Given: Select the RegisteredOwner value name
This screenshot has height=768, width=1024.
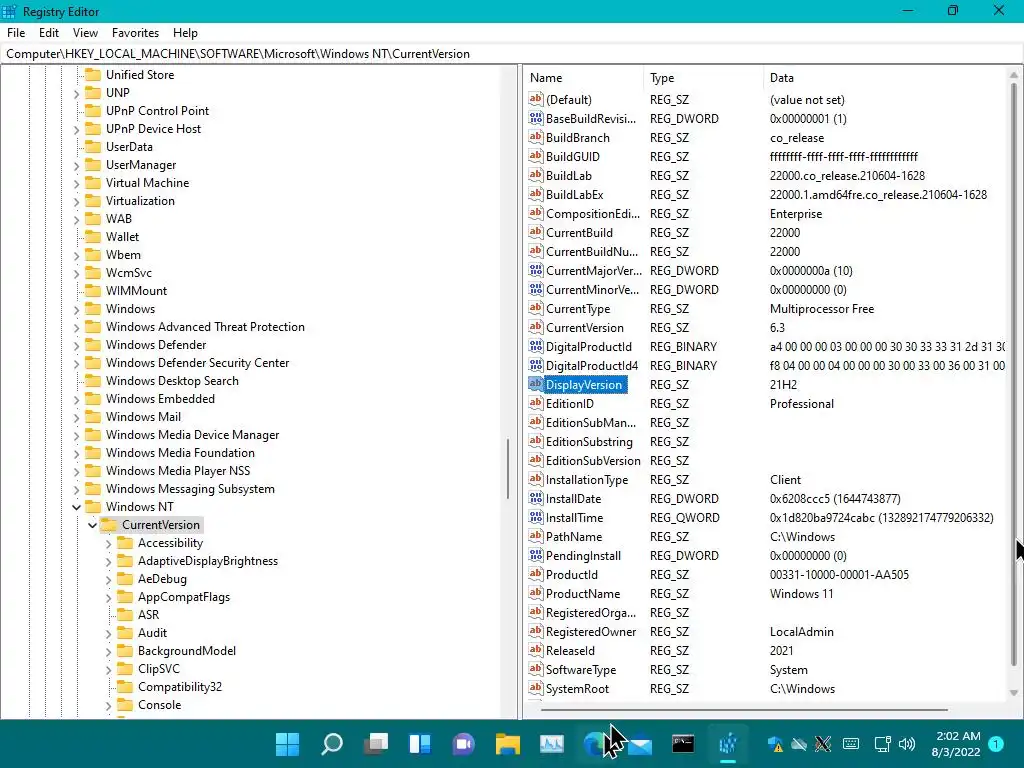Looking at the screenshot, I should coord(591,632).
